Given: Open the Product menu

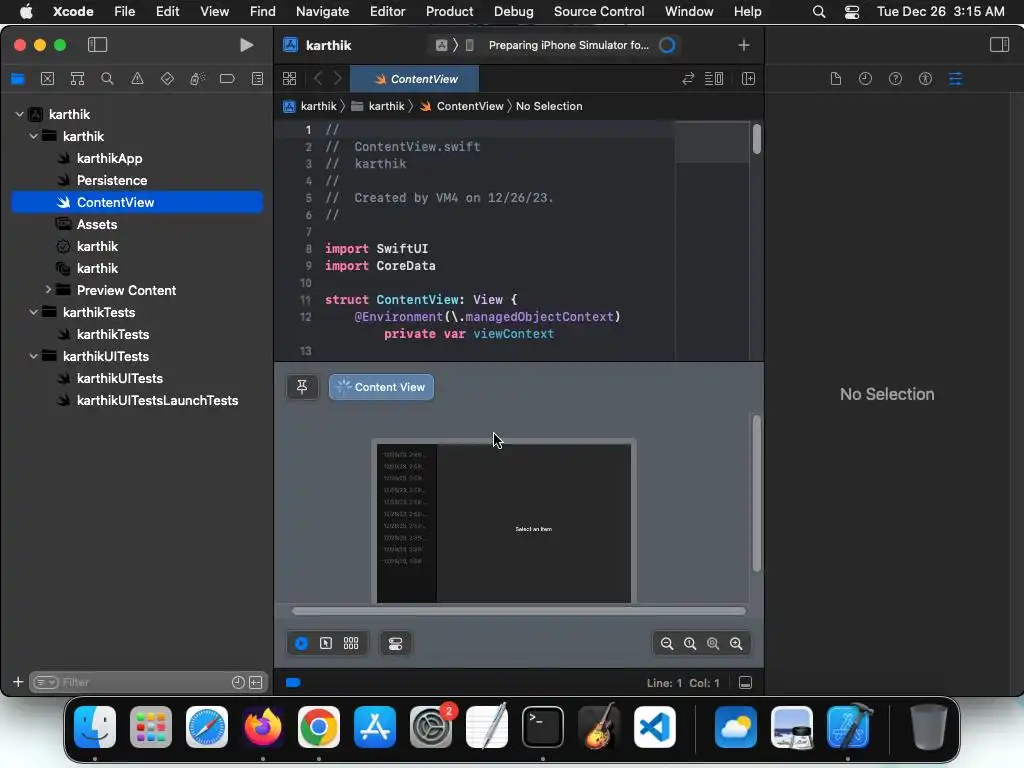Looking at the screenshot, I should [x=449, y=11].
